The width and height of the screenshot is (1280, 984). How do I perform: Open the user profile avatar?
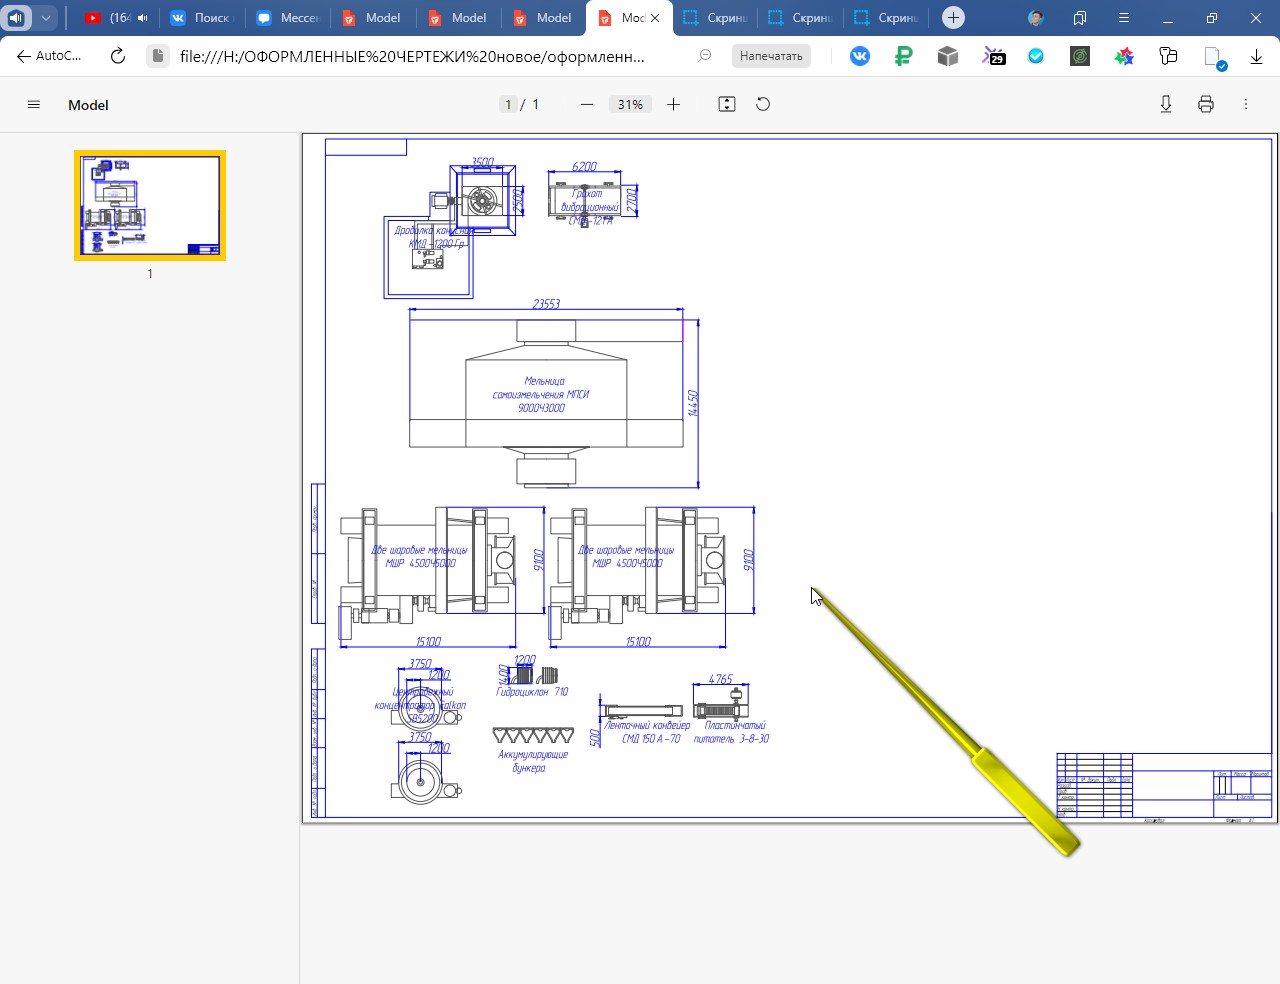1035,18
